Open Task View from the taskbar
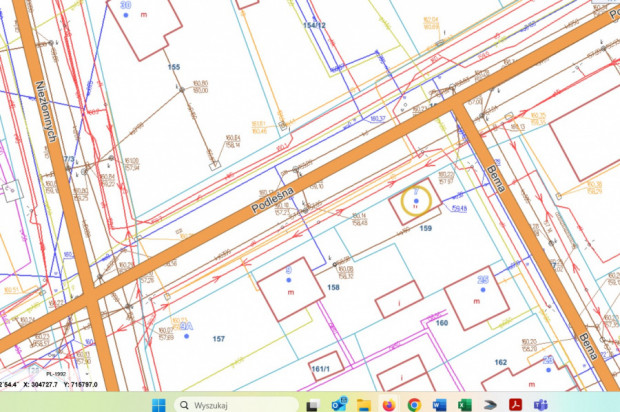 click(x=313, y=405)
